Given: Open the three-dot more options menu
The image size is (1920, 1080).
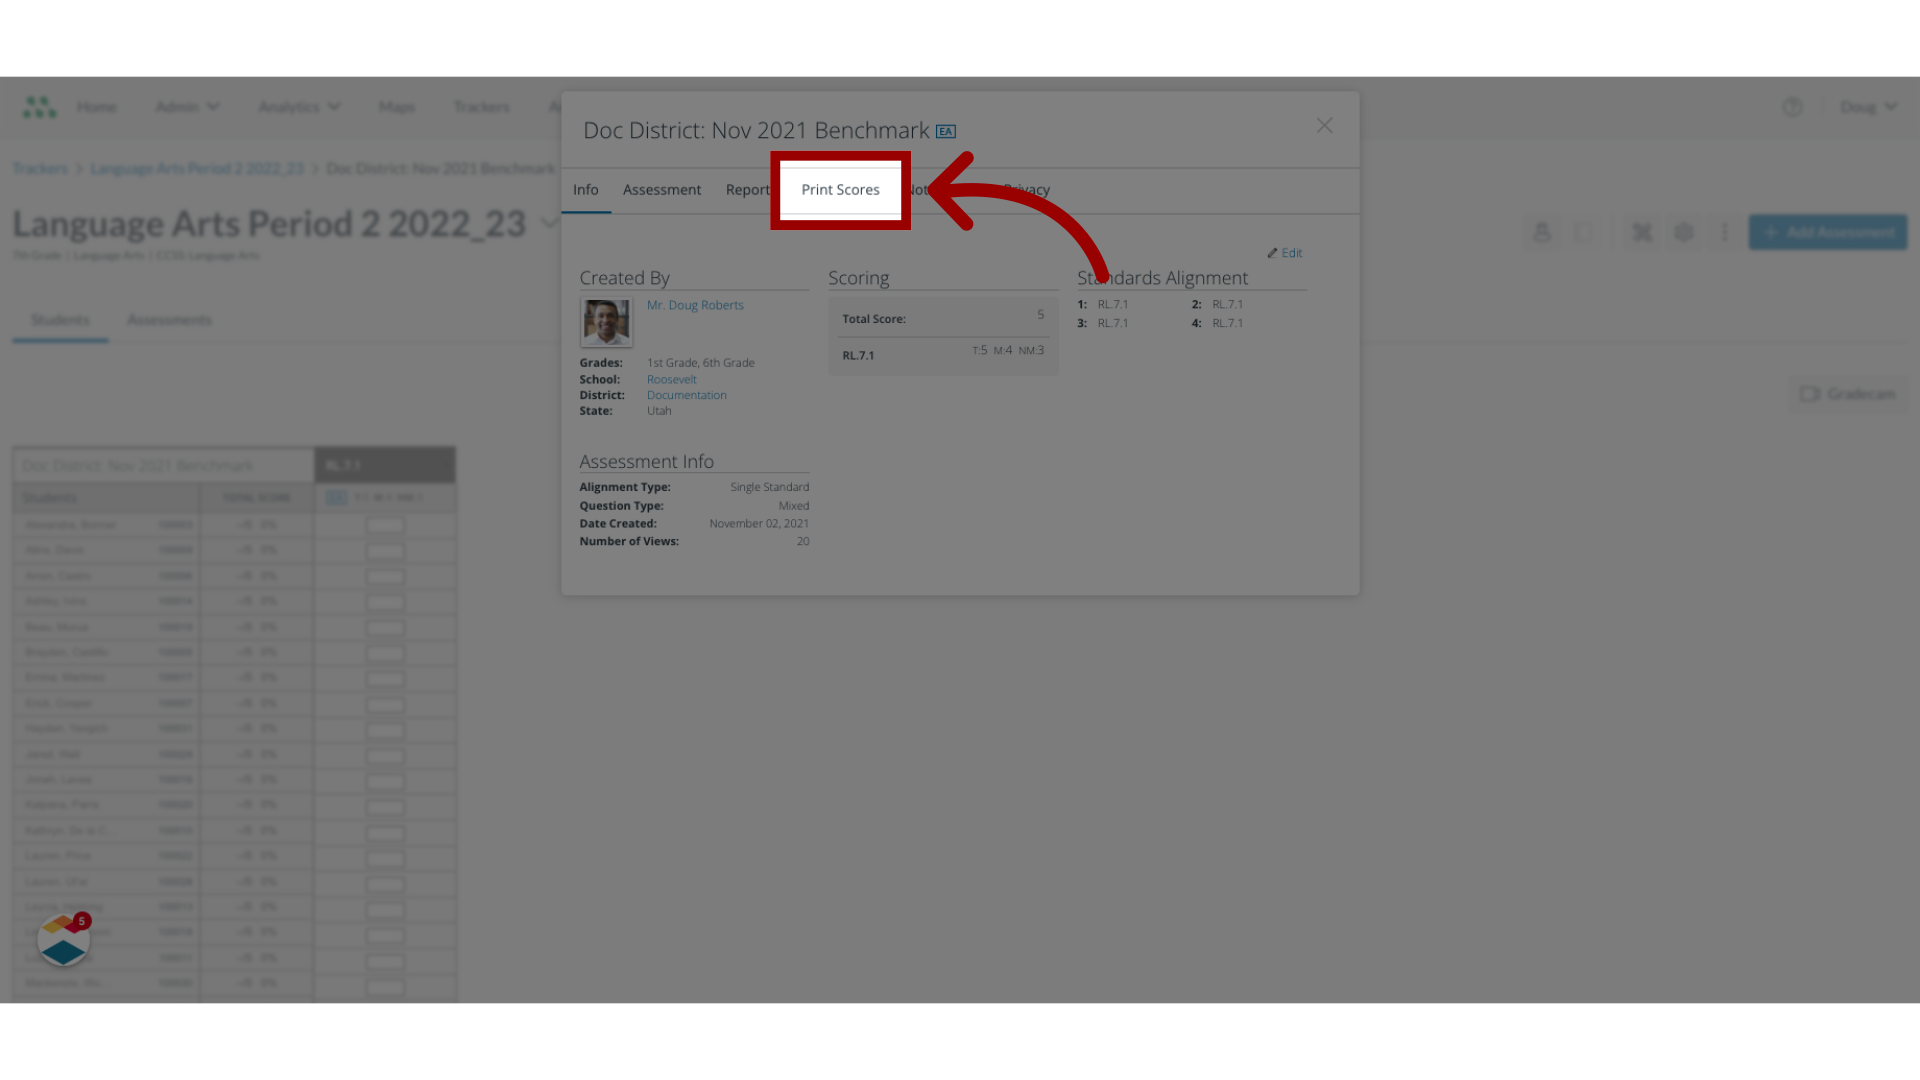Looking at the screenshot, I should click(1724, 232).
